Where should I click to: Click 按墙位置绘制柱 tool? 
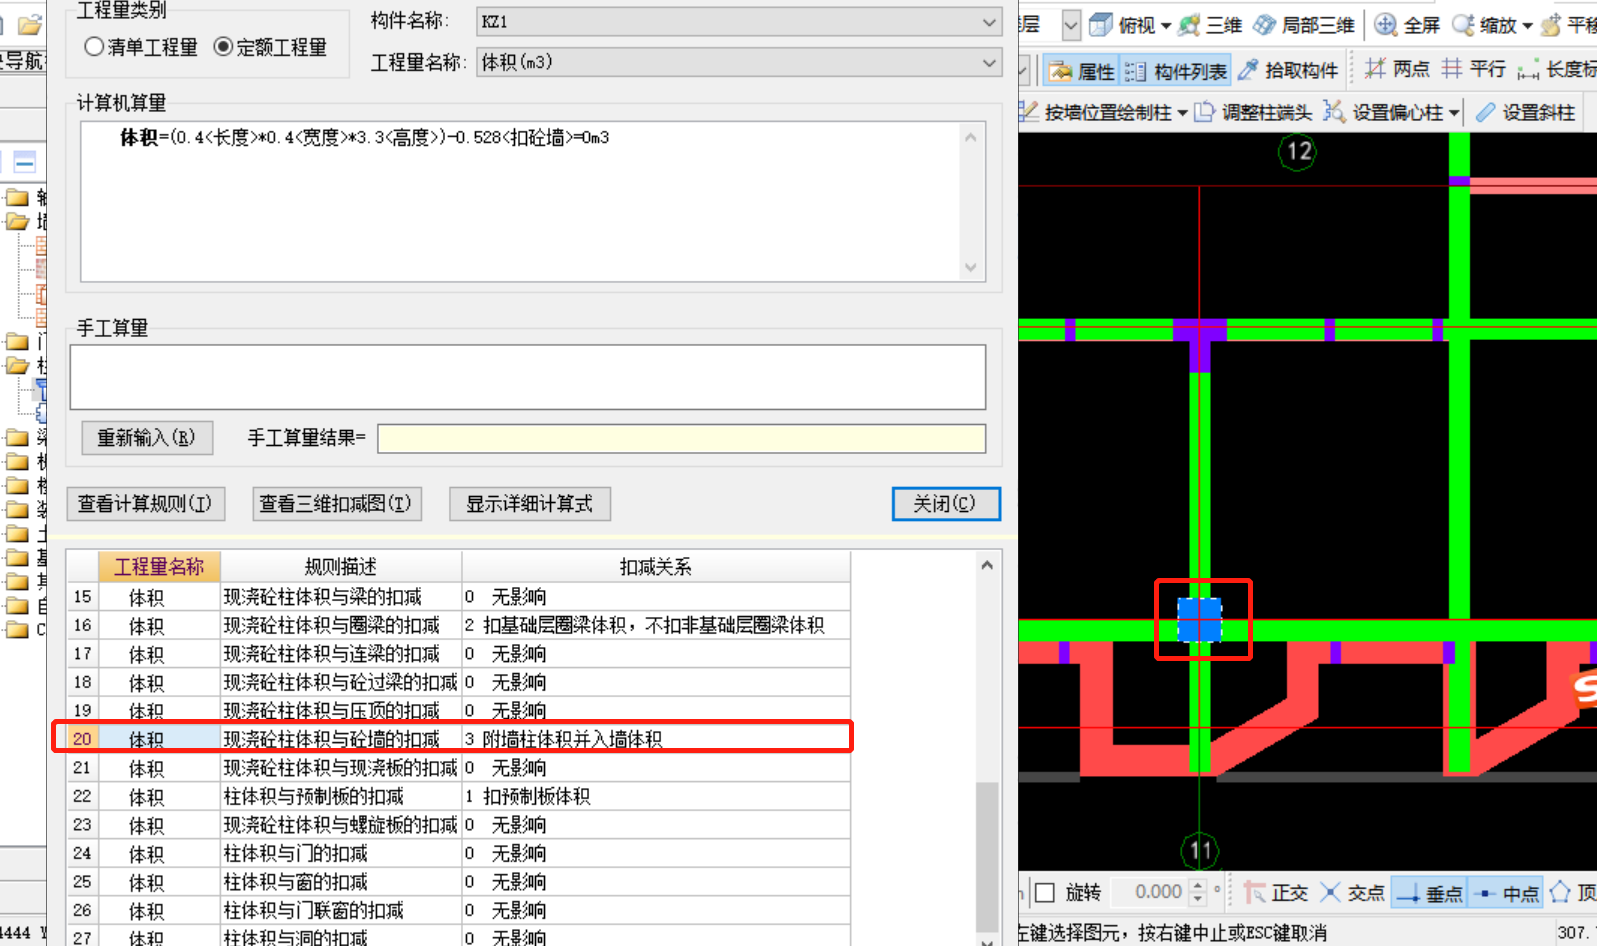click(1096, 112)
